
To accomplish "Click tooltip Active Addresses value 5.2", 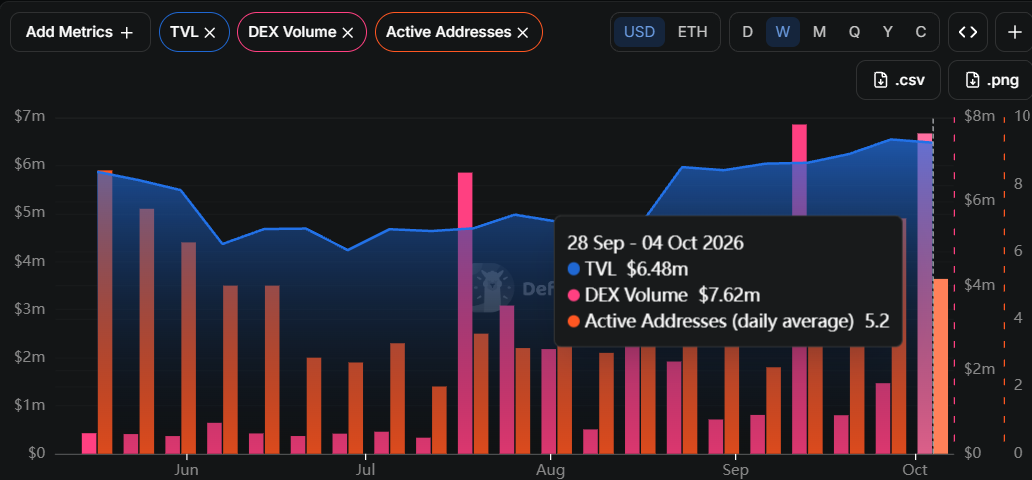I will point(877,321).
